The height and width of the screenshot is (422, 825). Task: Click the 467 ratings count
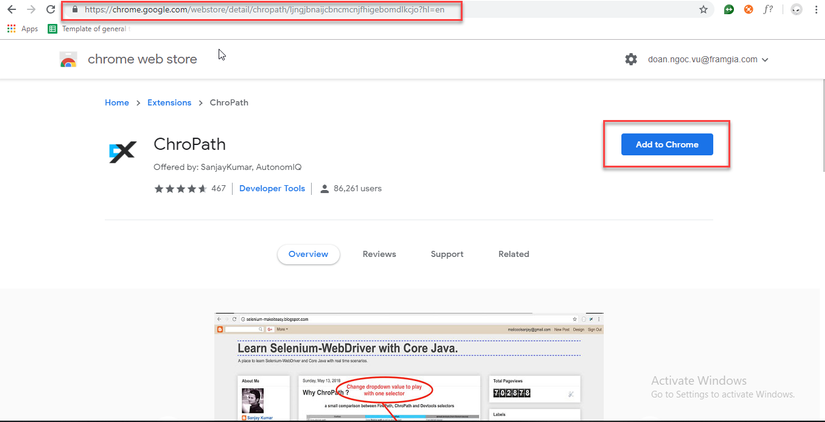[218, 188]
